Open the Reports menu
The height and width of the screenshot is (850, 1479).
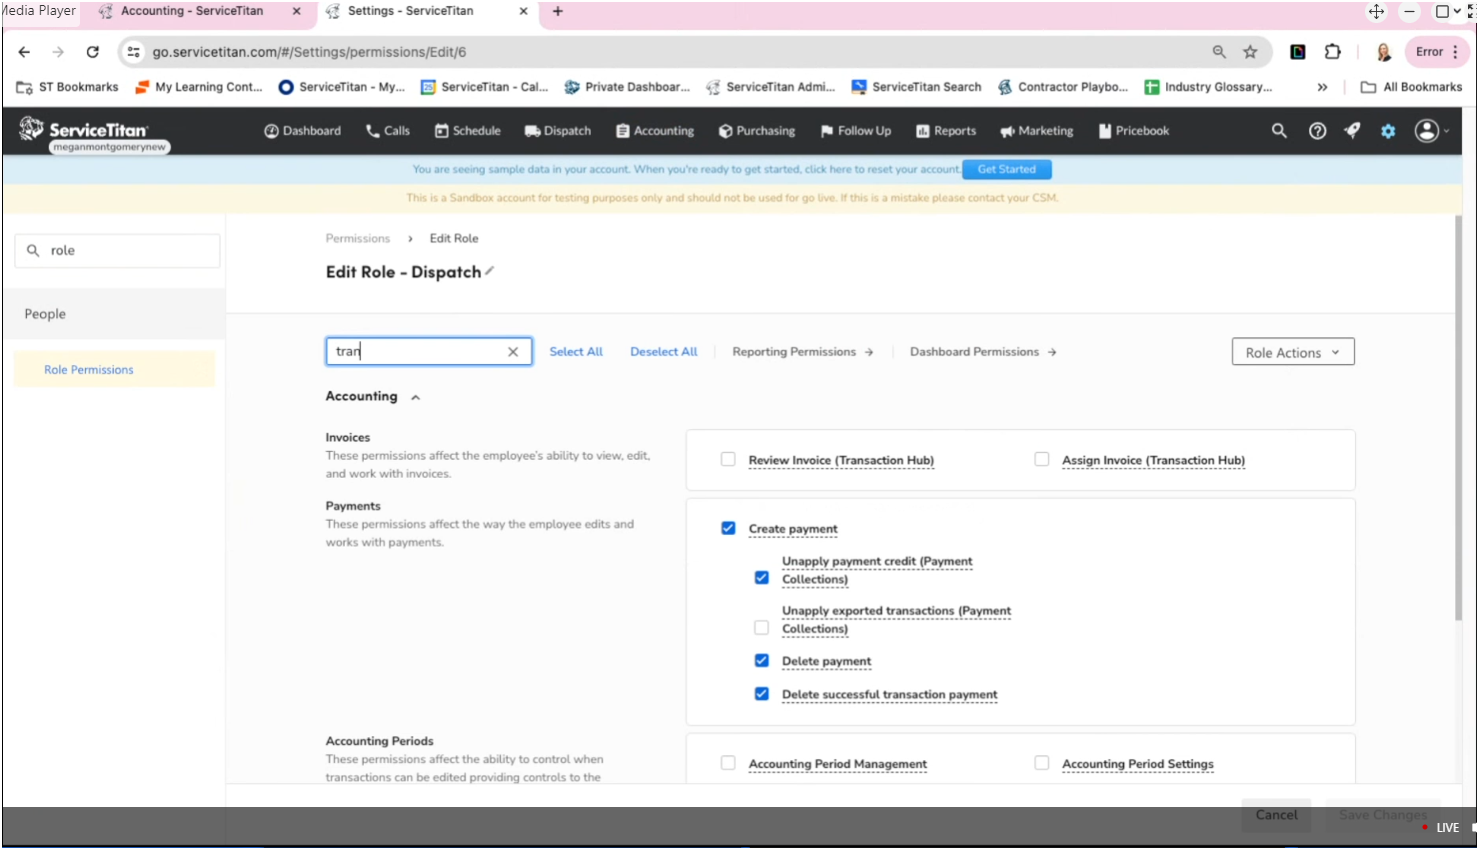coord(946,131)
